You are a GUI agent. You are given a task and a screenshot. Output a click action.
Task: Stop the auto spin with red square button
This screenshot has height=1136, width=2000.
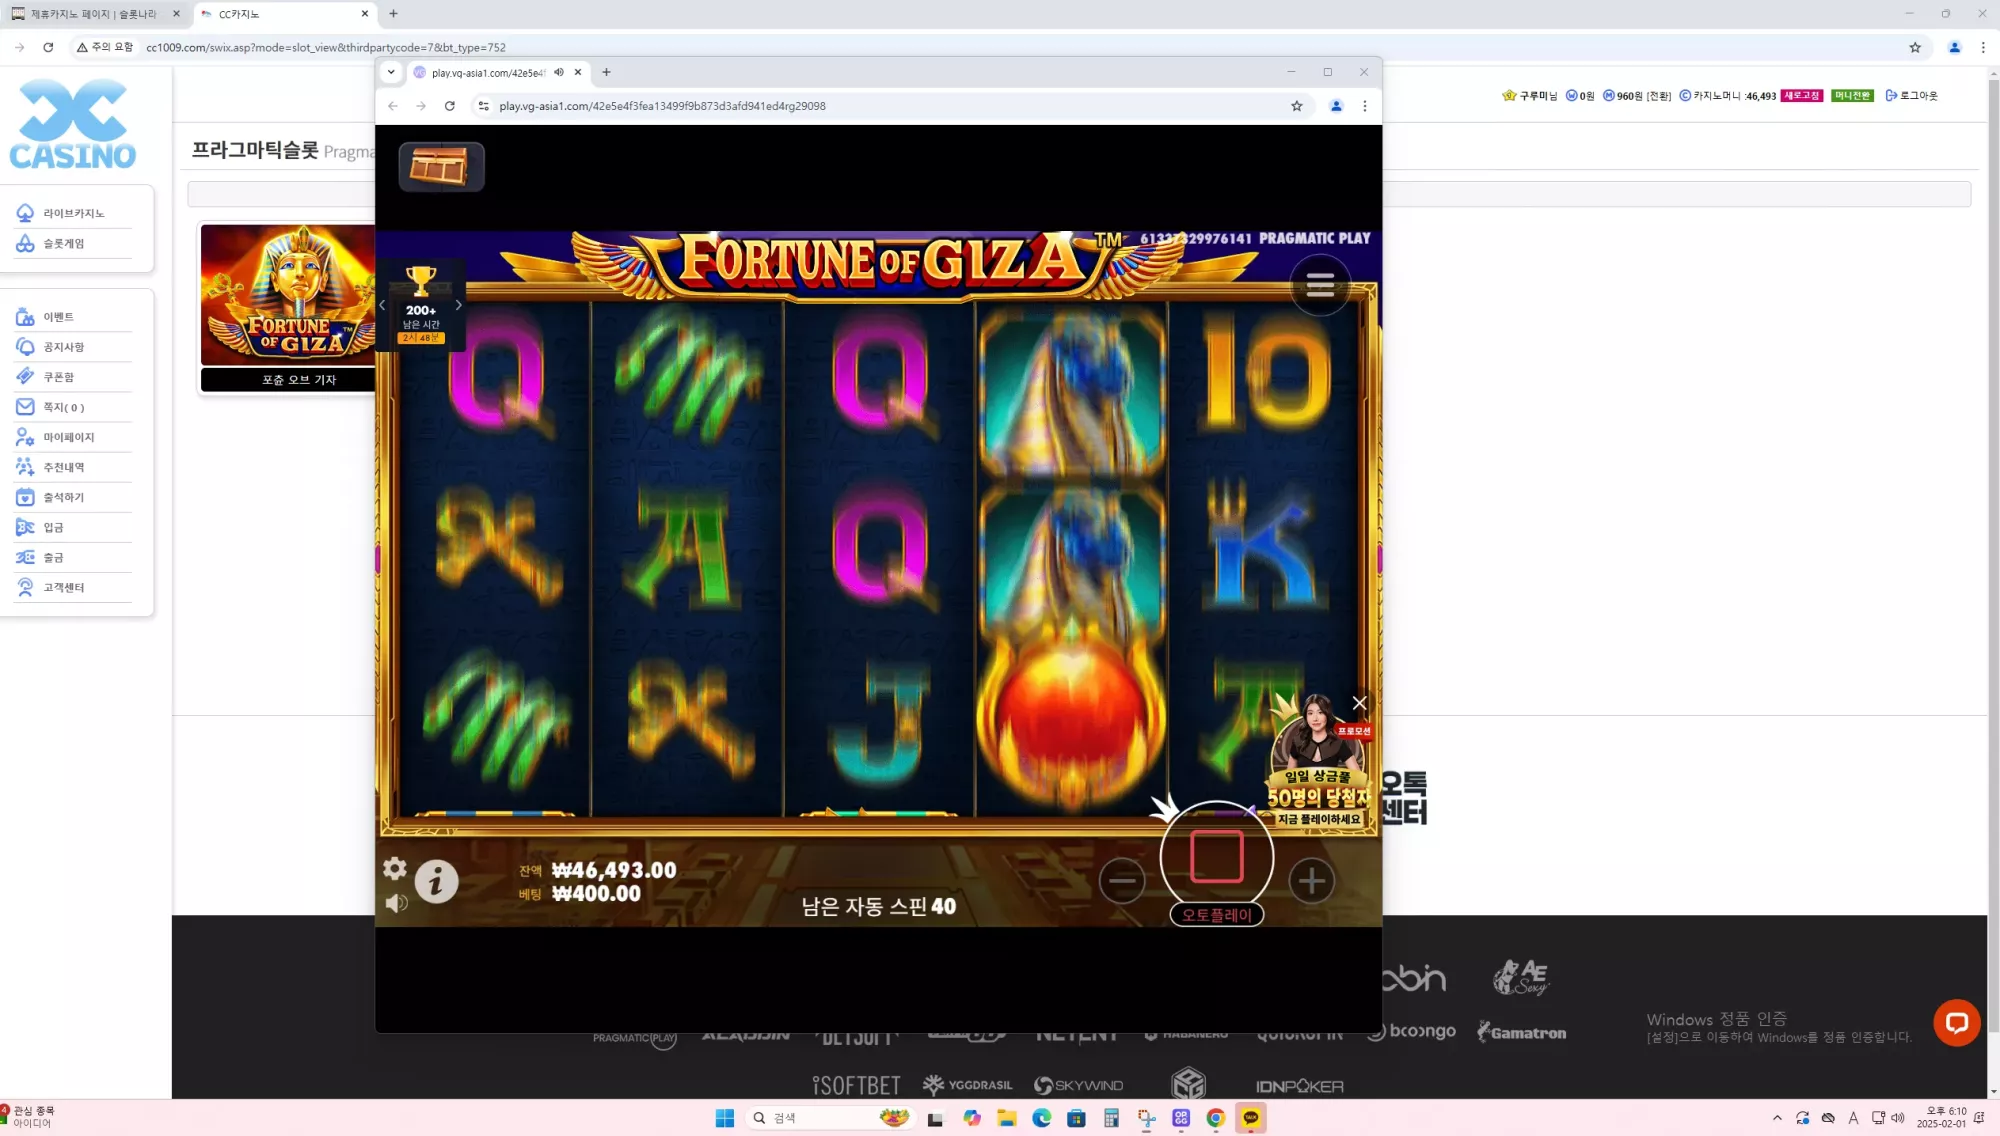pyautogui.click(x=1216, y=857)
